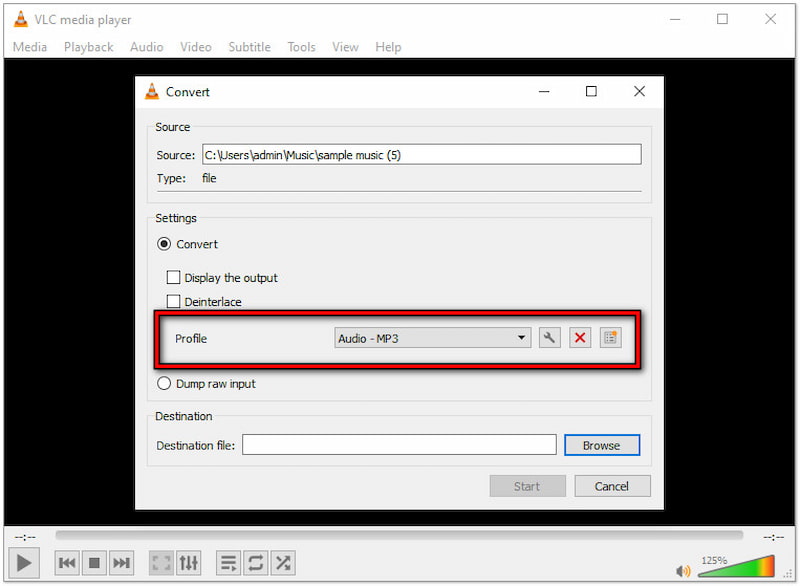Mute audio using speaker icon
The height and width of the screenshot is (586, 800).
click(684, 571)
